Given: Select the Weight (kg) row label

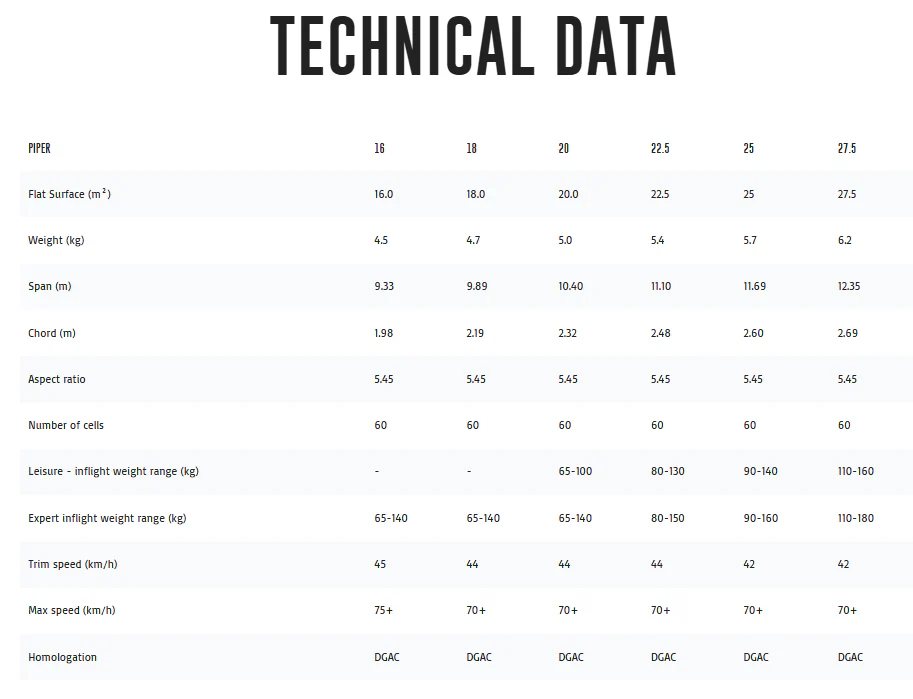Looking at the screenshot, I should tap(56, 240).
